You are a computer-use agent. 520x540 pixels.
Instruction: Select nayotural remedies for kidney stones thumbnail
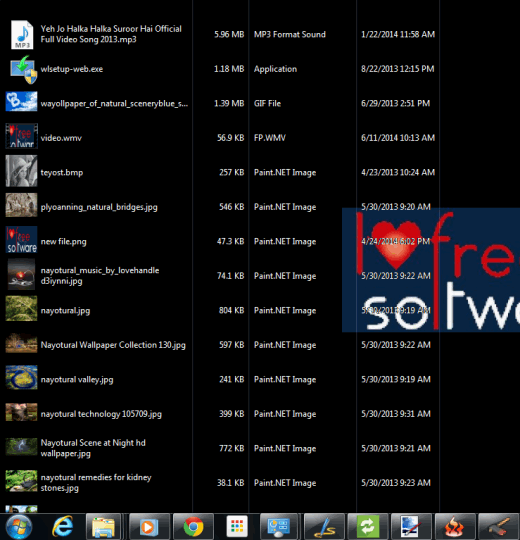(x=21, y=481)
